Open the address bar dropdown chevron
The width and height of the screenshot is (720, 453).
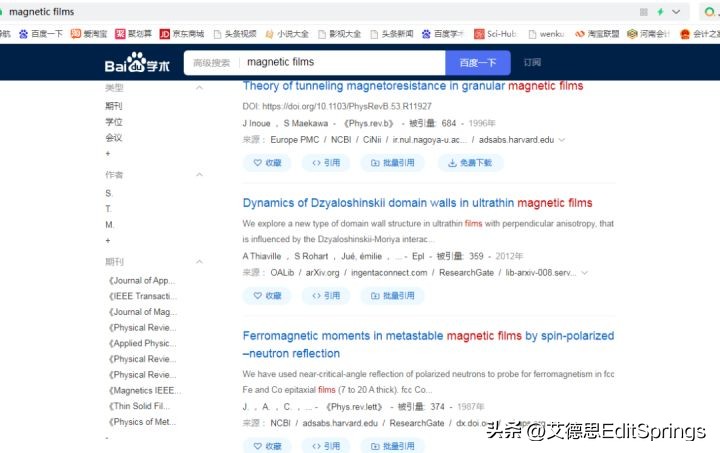pos(676,12)
